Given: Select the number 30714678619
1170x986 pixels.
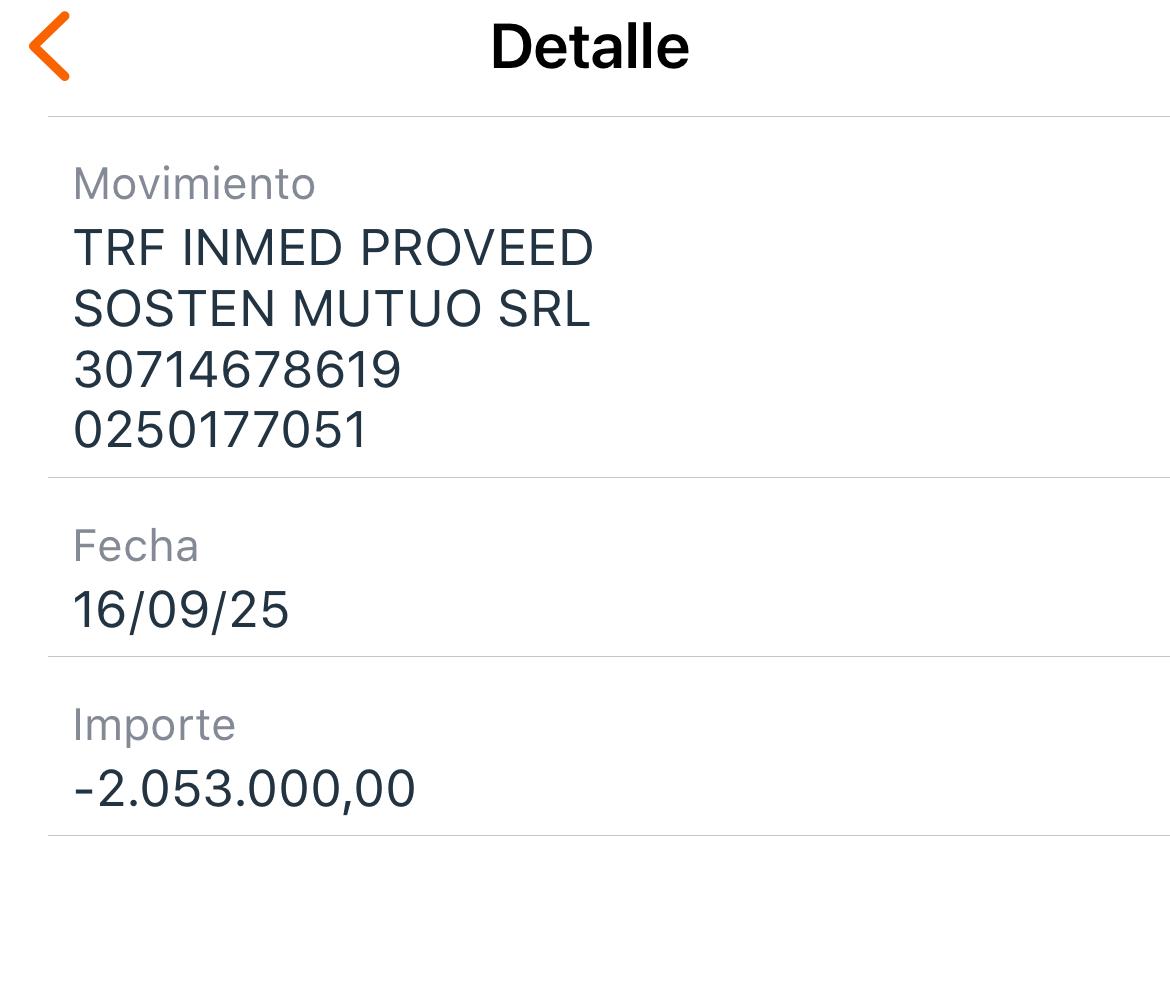Looking at the screenshot, I should pyautogui.click(x=237, y=370).
